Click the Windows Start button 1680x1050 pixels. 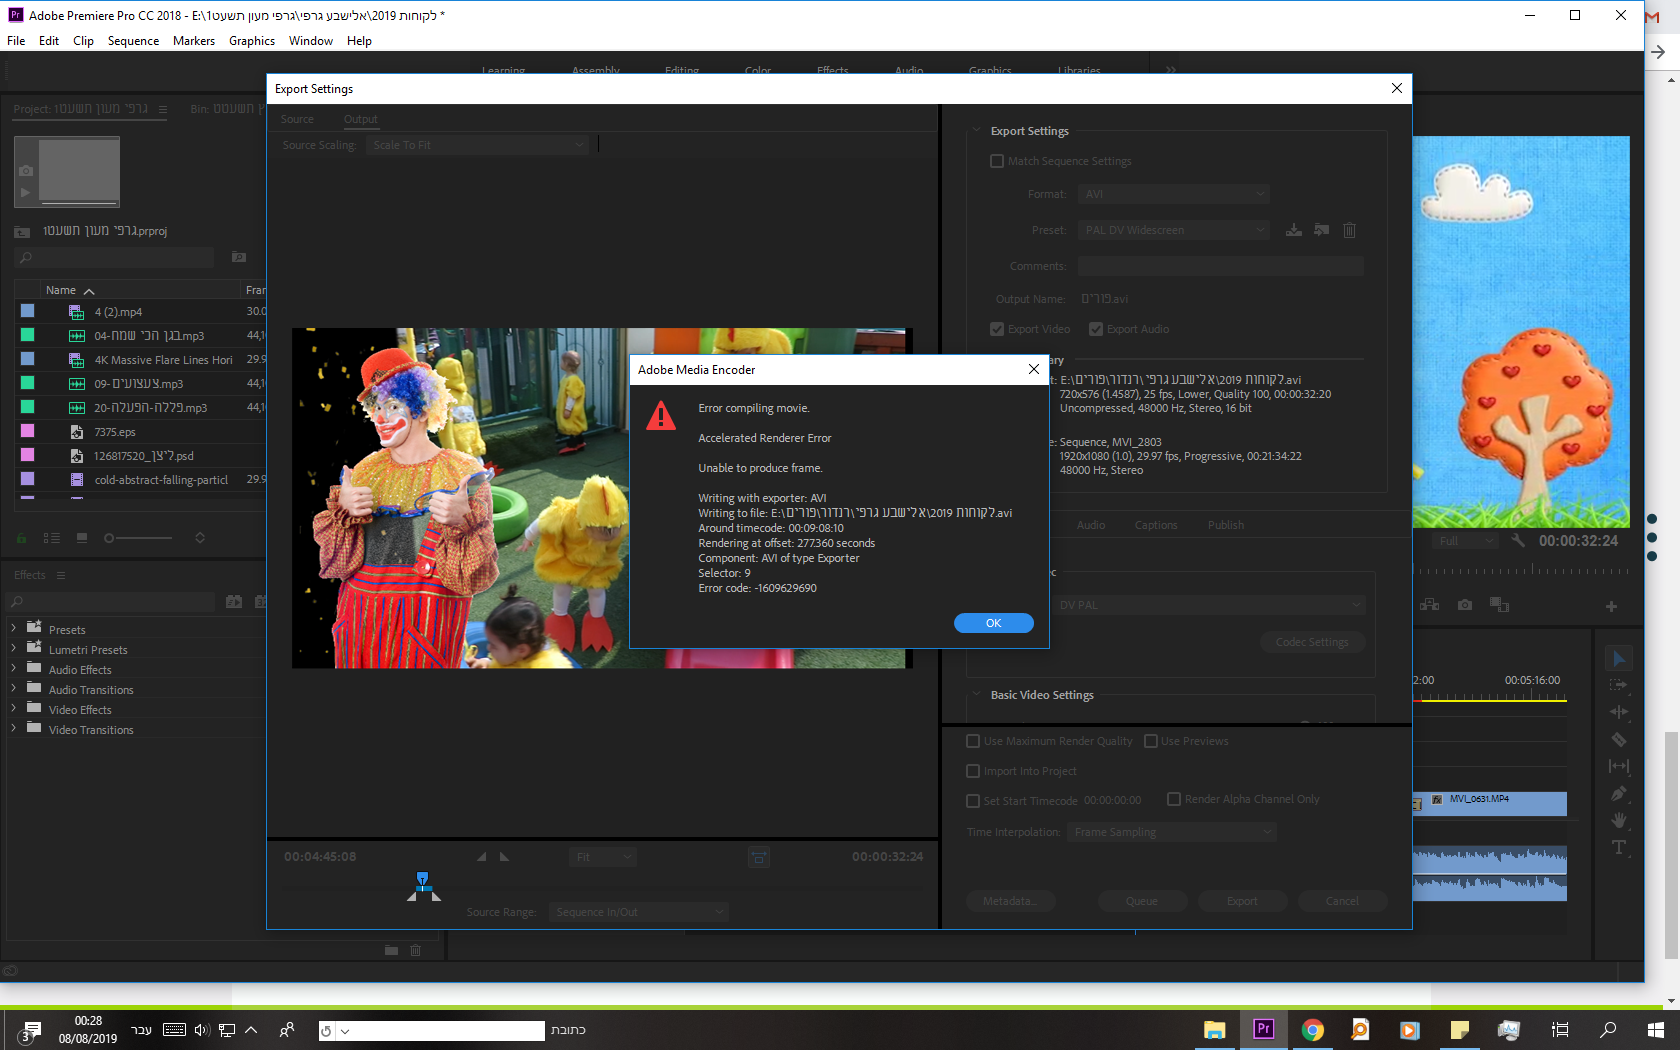click(1655, 1029)
